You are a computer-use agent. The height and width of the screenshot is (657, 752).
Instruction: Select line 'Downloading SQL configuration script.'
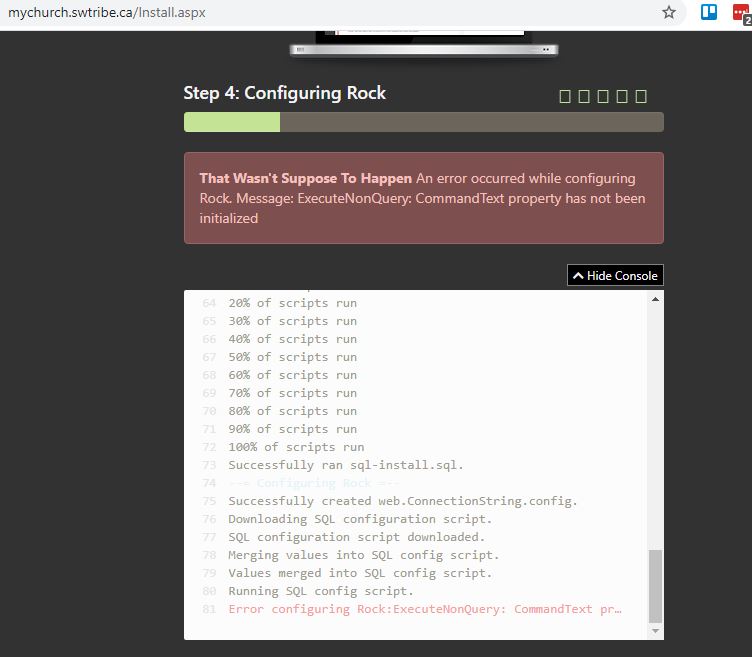pyautogui.click(x=360, y=519)
